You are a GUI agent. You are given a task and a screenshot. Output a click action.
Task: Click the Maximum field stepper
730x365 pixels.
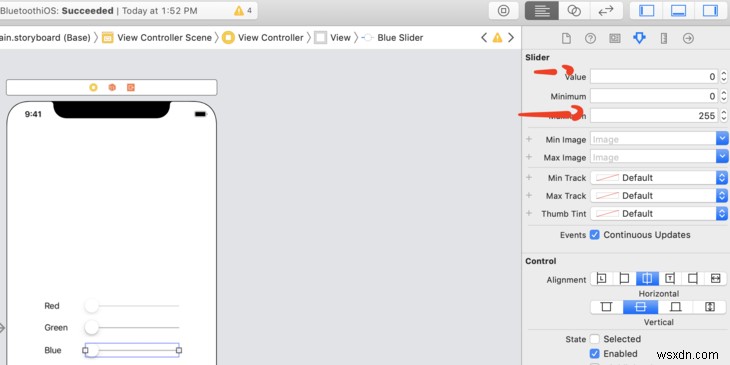(x=724, y=116)
